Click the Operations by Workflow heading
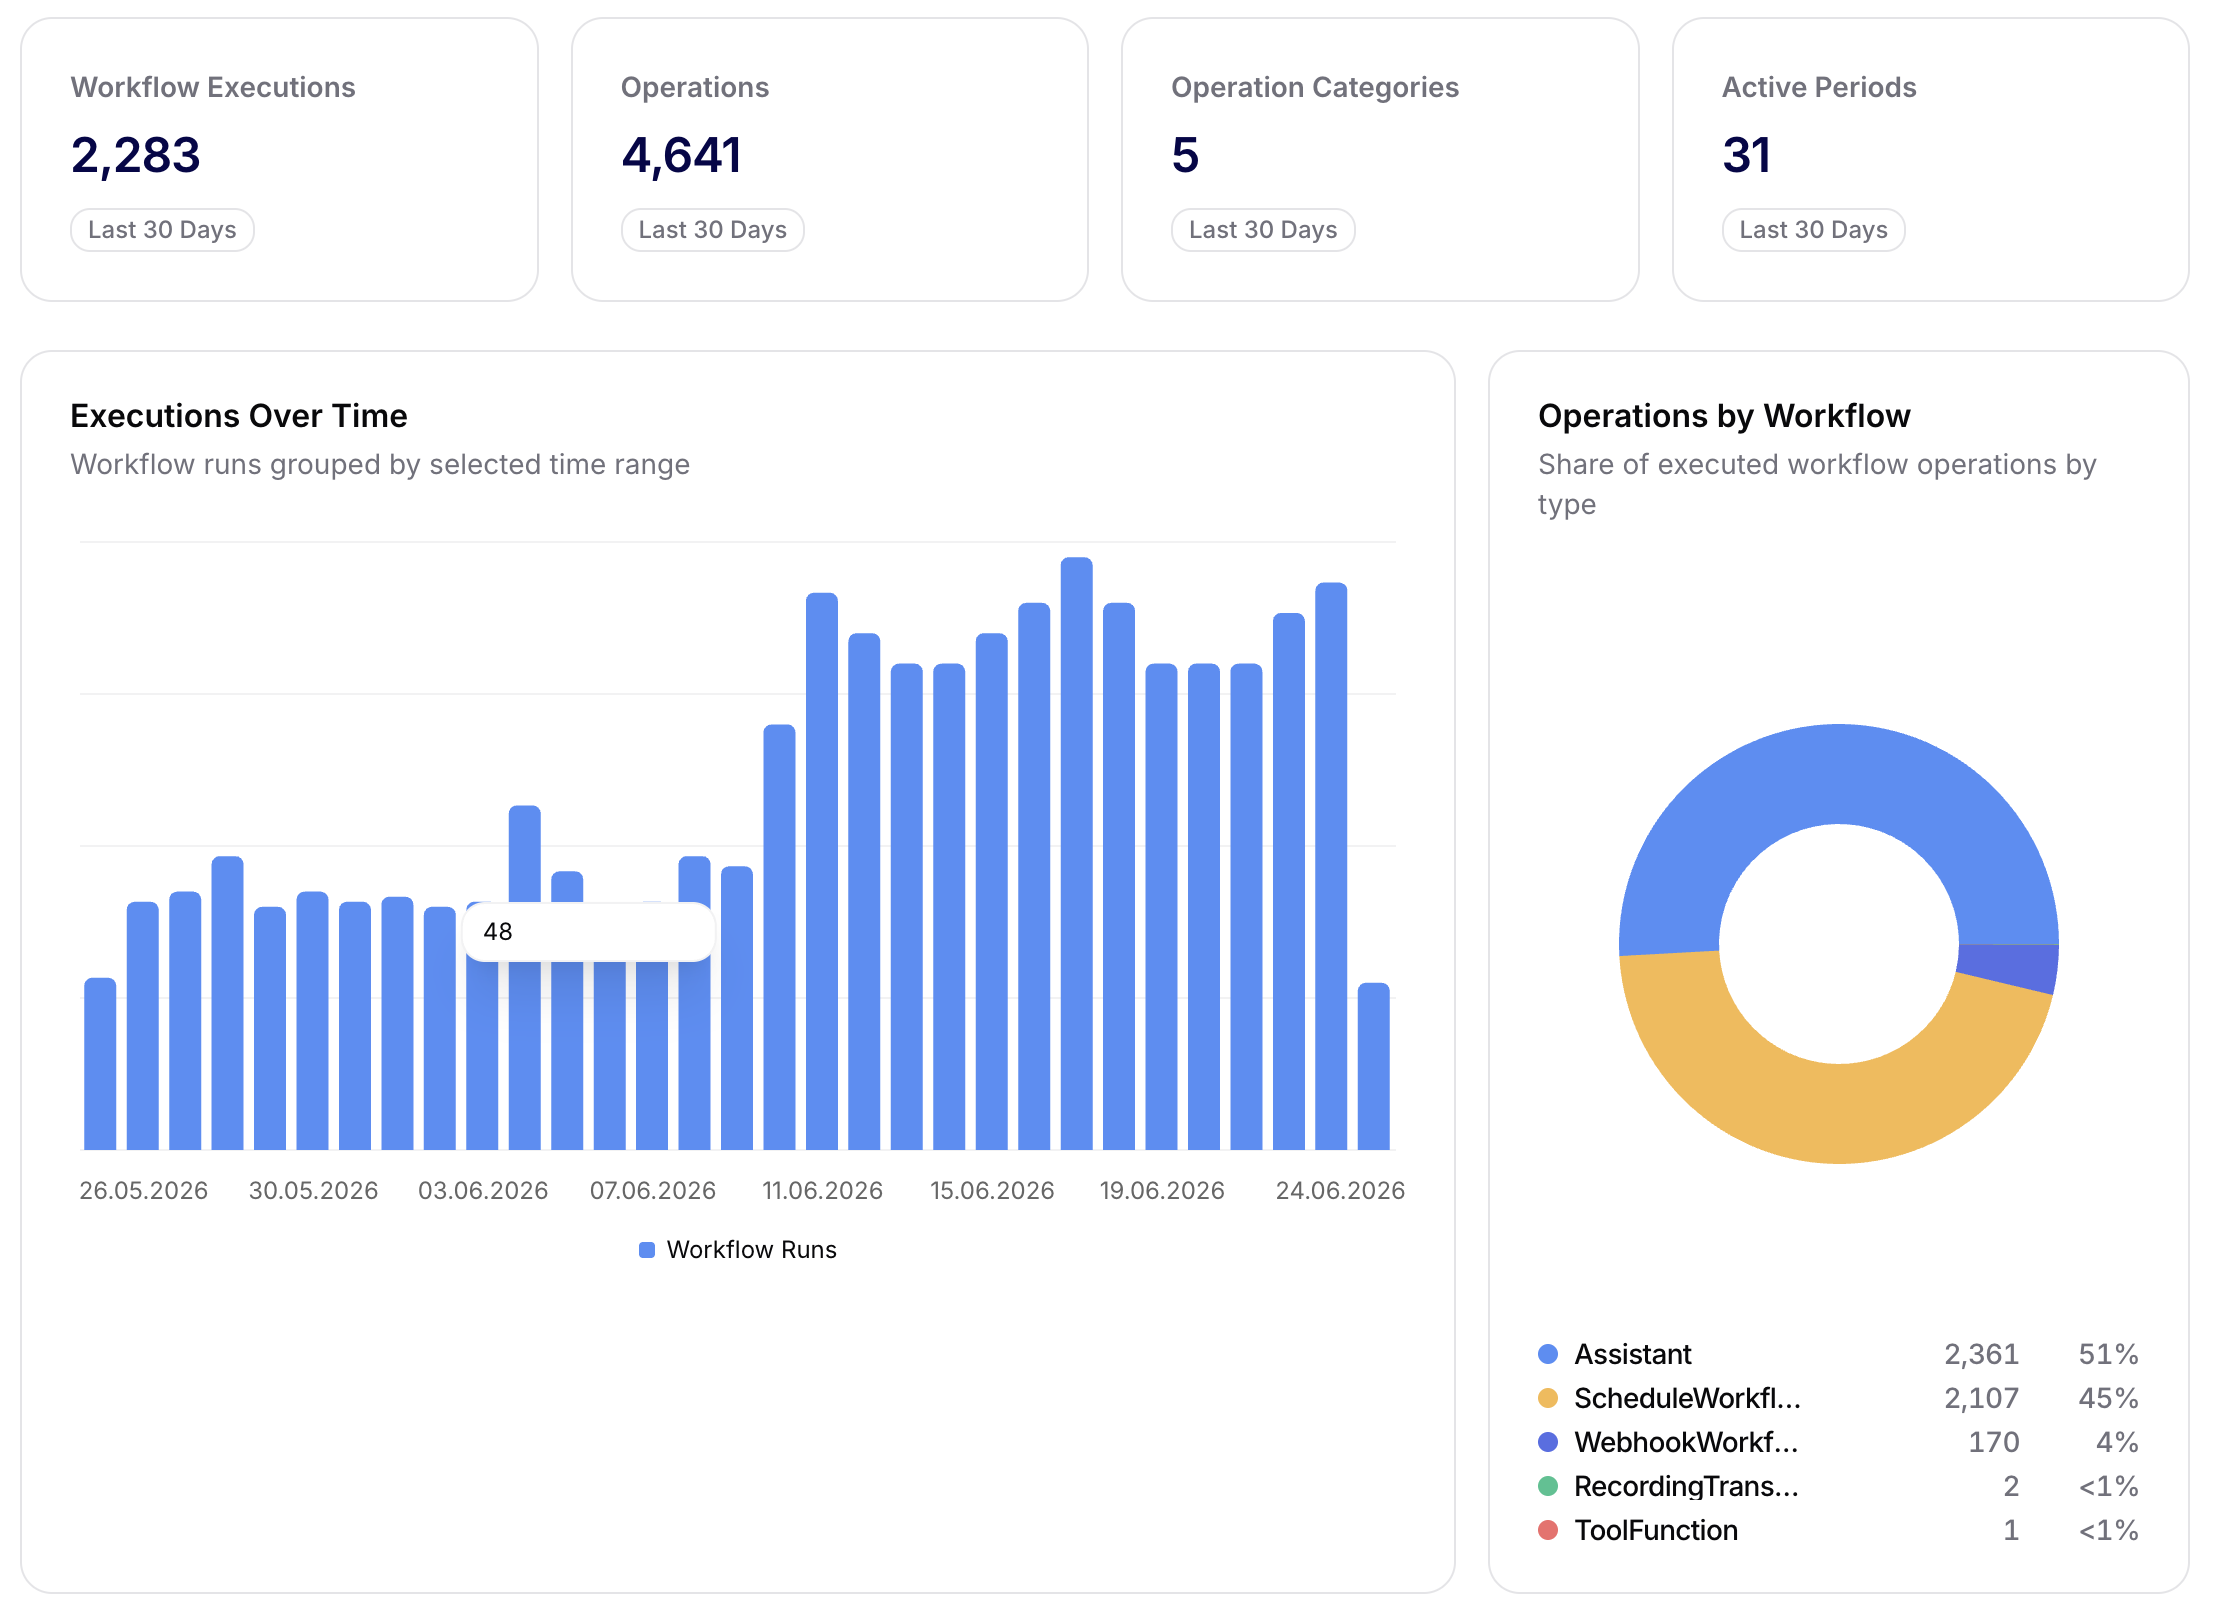The height and width of the screenshot is (1610, 2218). (1724, 416)
